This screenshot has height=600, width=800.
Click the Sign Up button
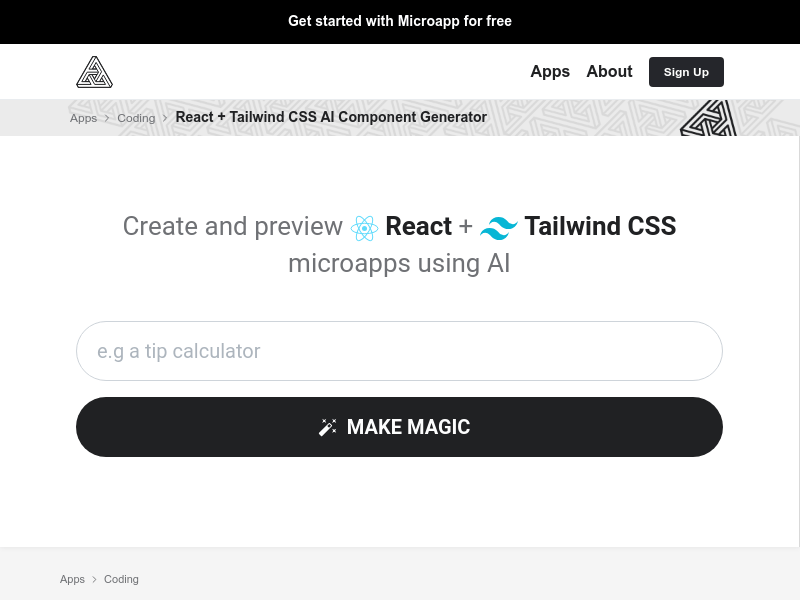click(x=686, y=72)
